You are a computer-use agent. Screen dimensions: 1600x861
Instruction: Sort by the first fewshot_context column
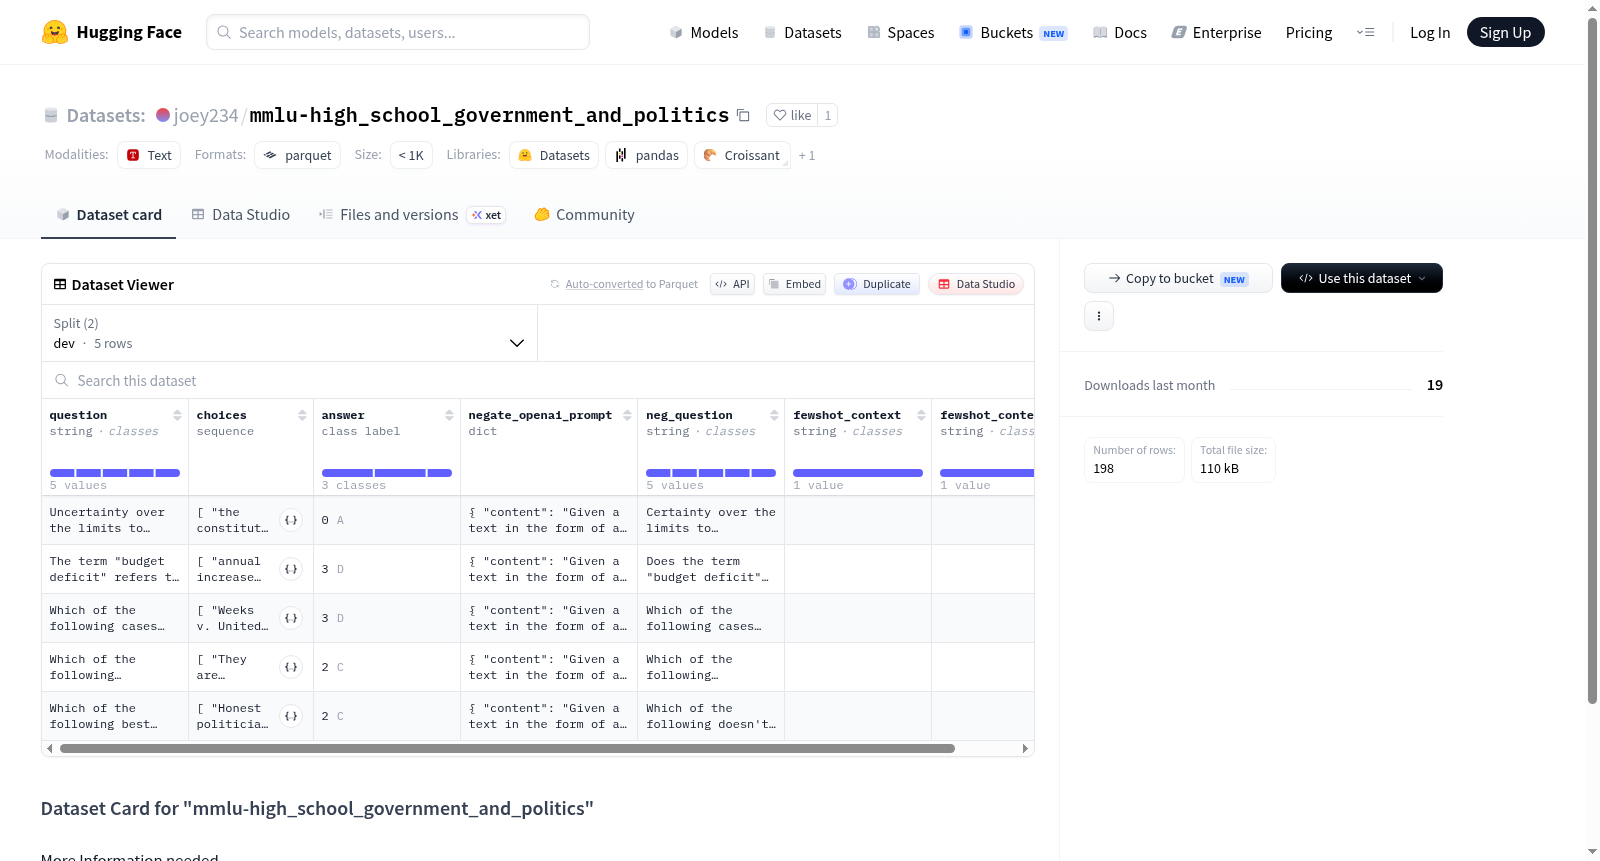pos(921,415)
